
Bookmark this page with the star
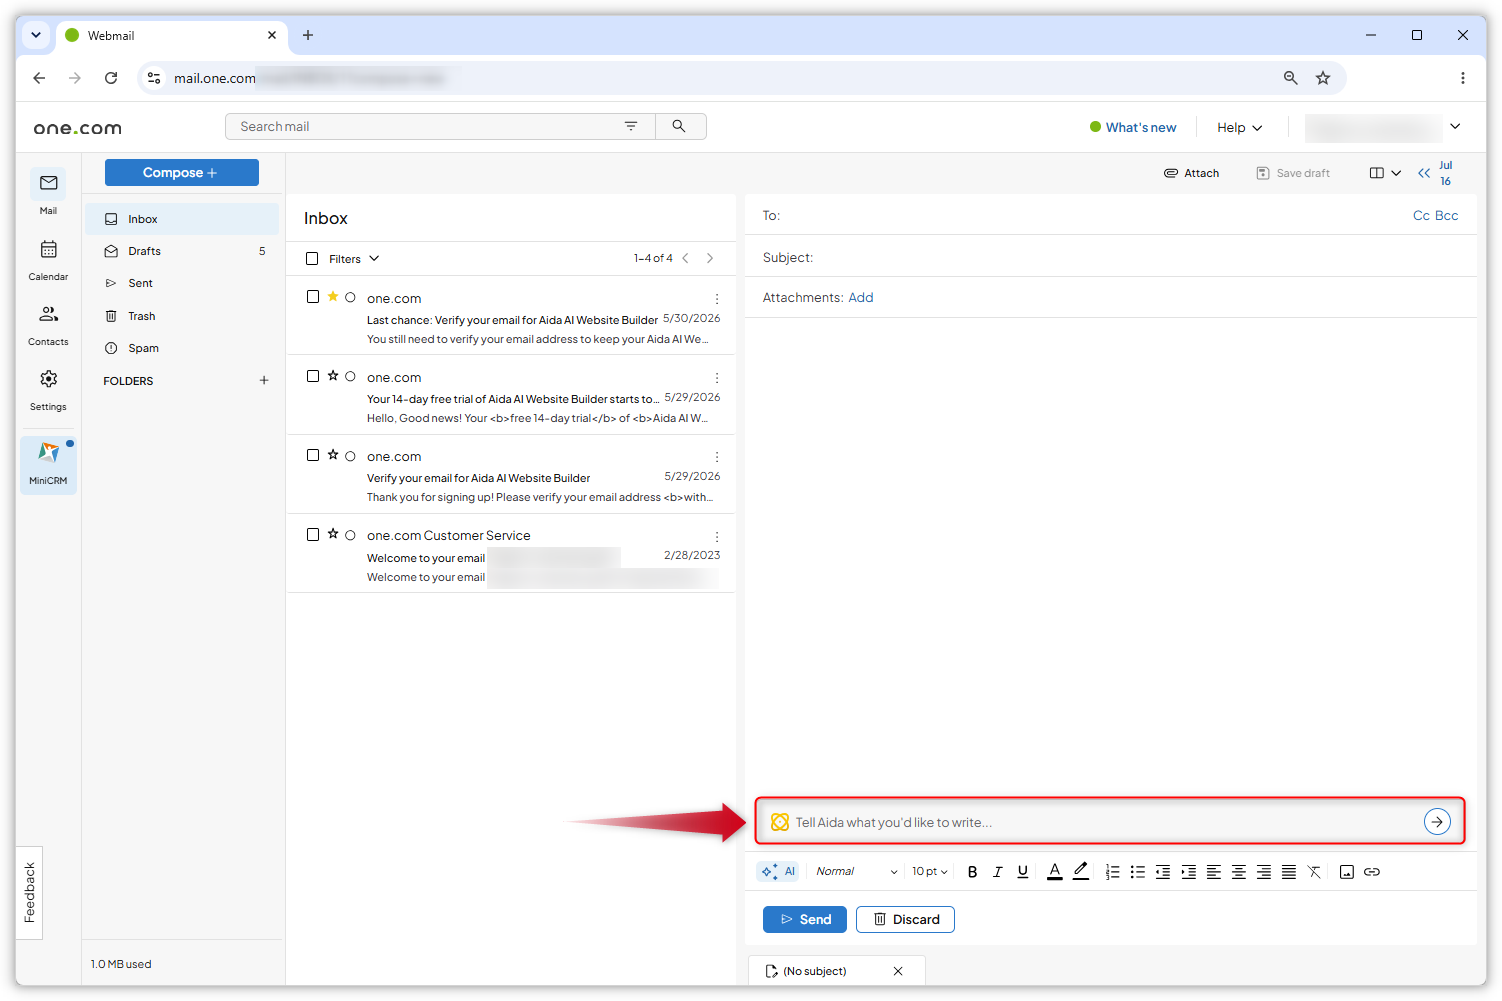(x=1323, y=78)
